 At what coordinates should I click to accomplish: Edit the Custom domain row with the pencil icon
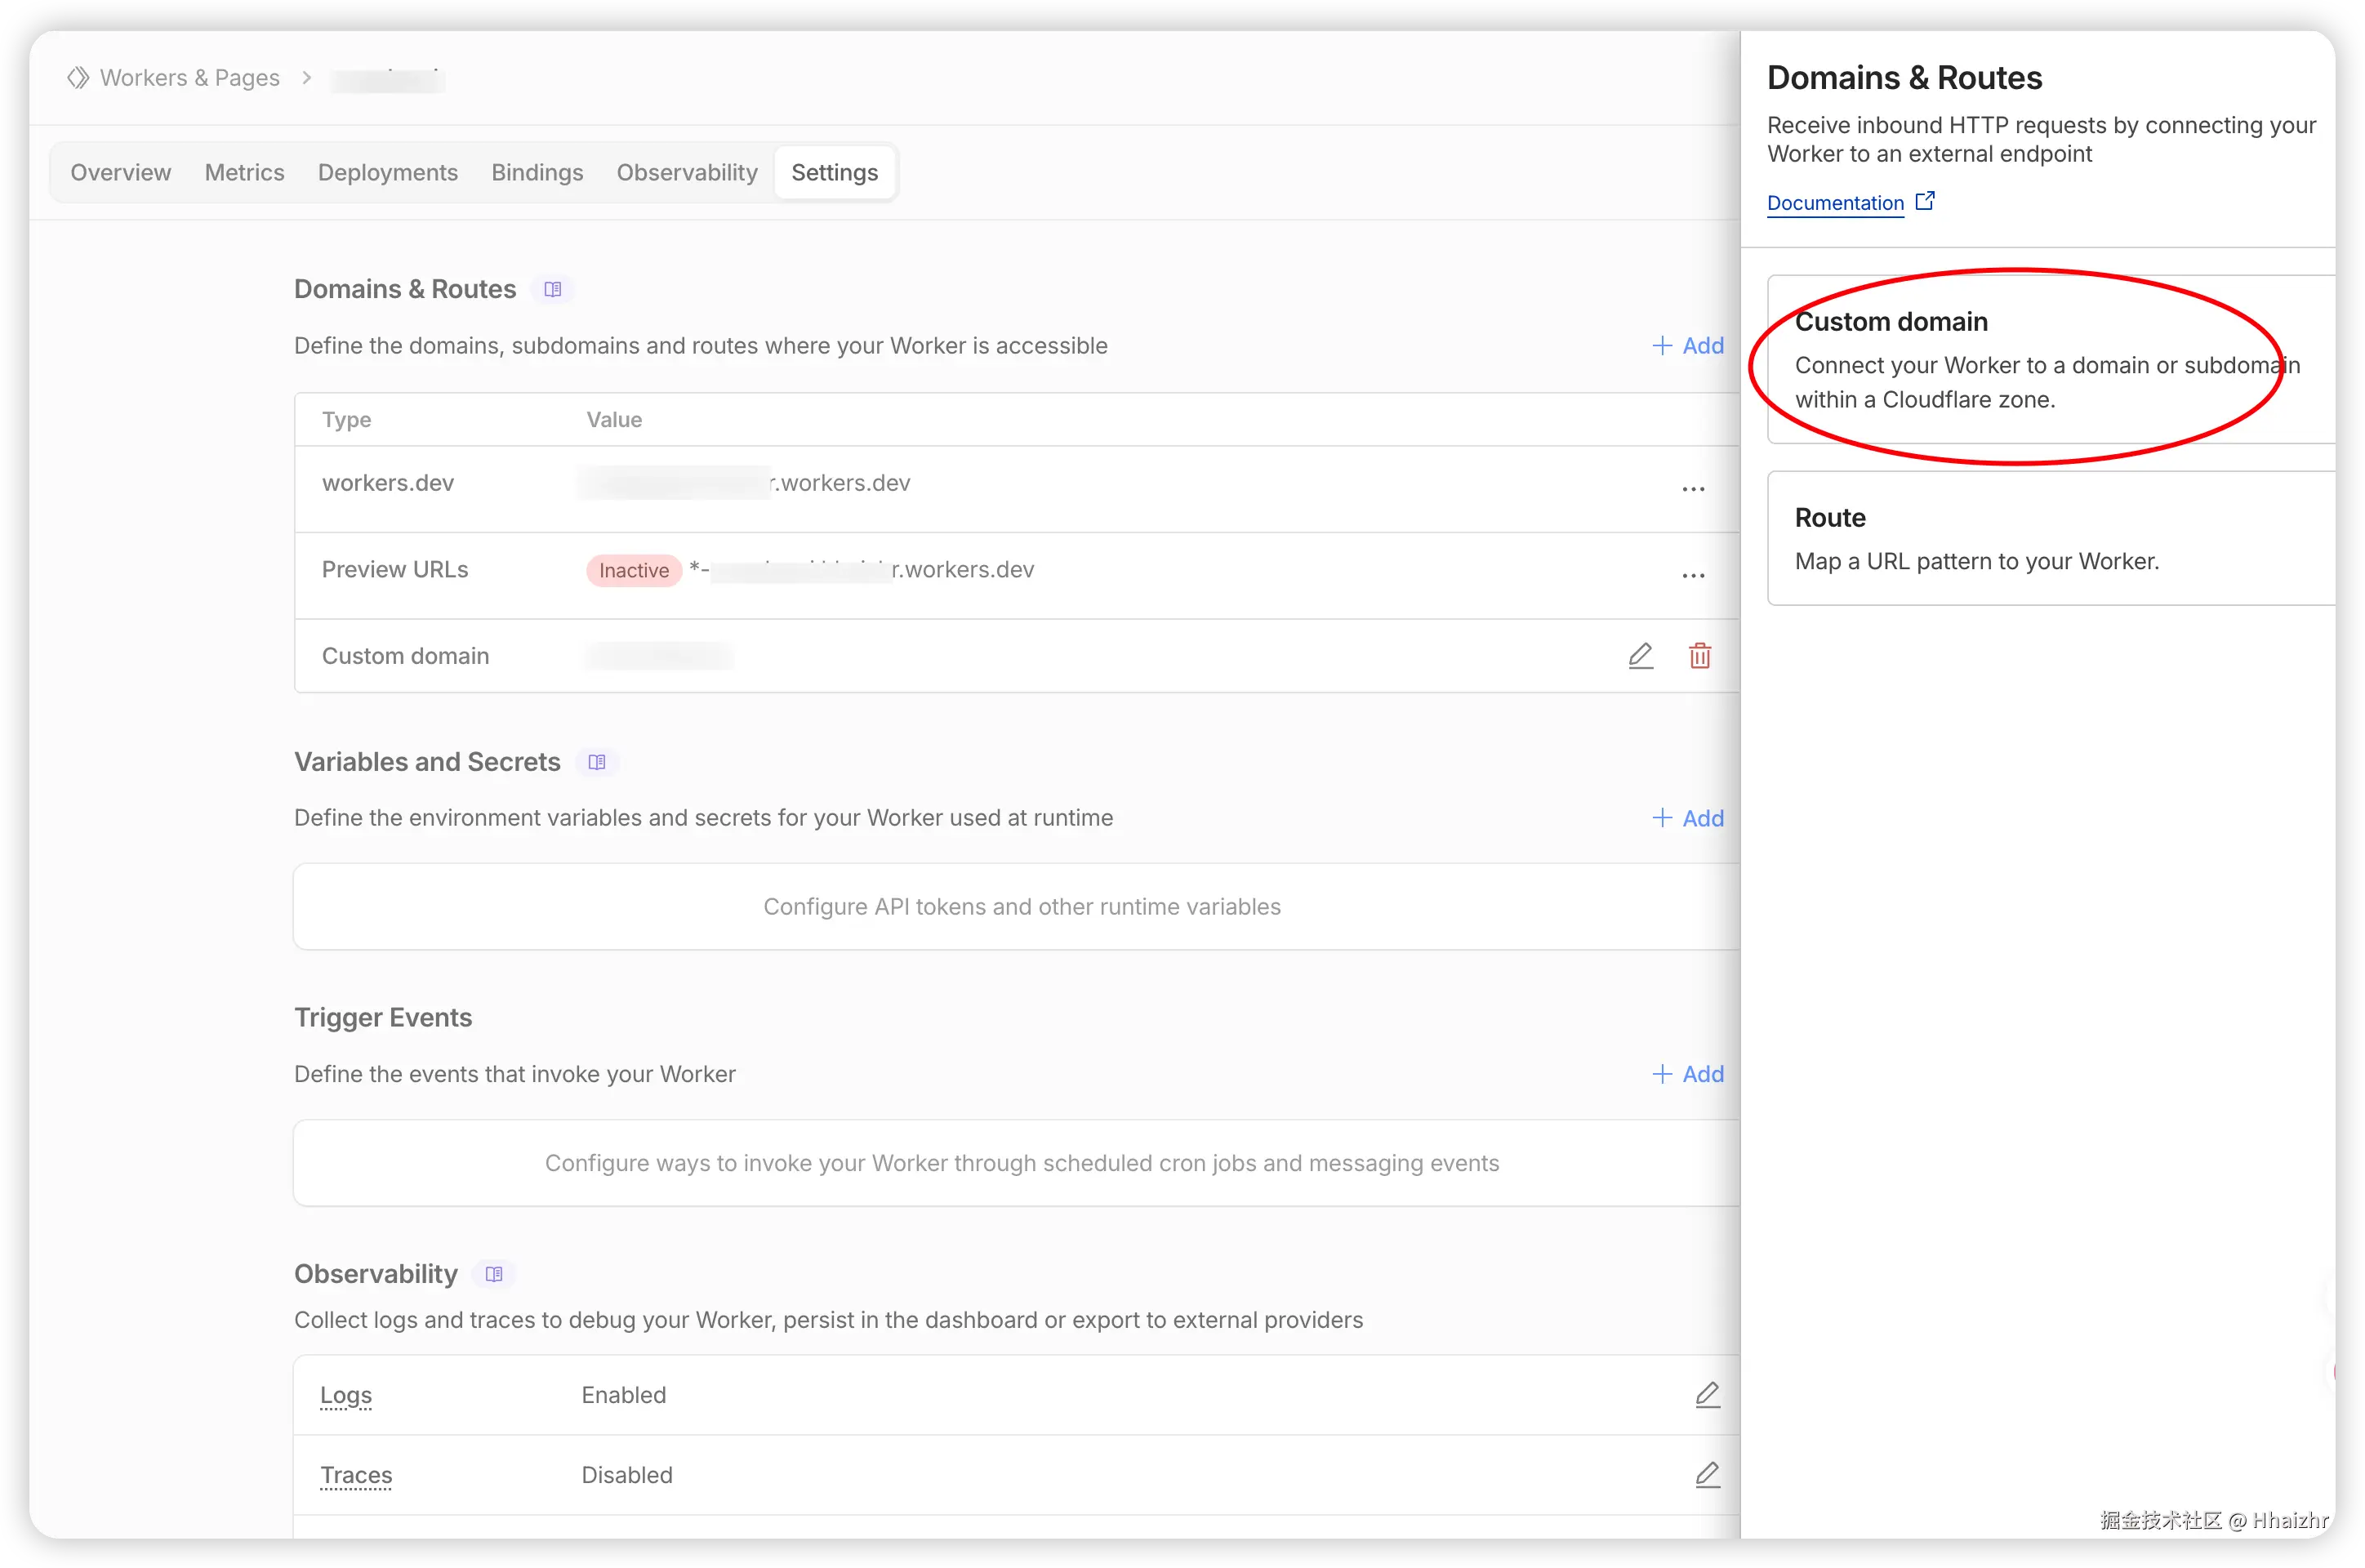[1640, 656]
